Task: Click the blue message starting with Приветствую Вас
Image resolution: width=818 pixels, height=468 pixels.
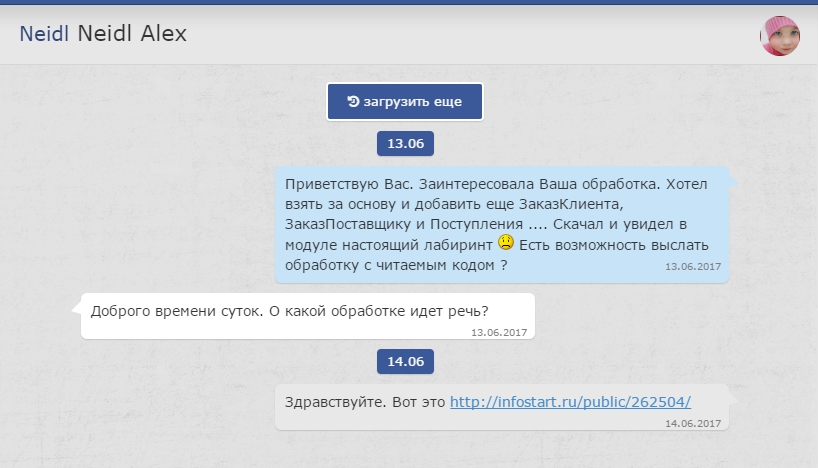Action: [x=501, y=225]
